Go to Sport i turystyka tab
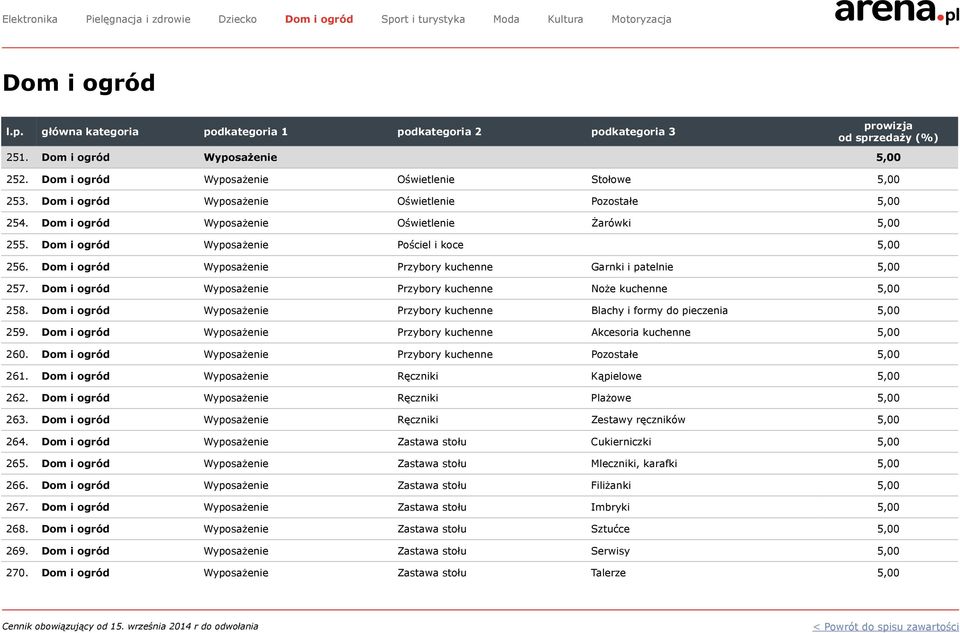960x633 pixels. point(423,20)
